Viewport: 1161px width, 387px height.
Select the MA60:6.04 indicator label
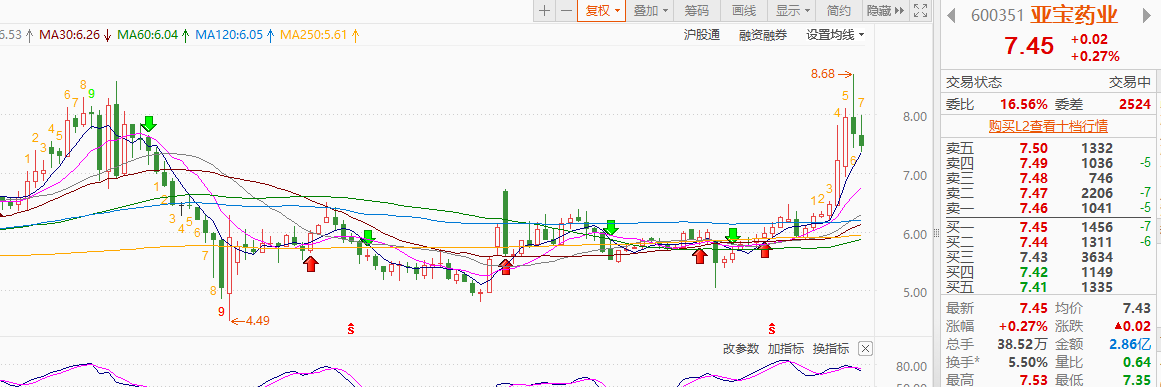click(153, 34)
